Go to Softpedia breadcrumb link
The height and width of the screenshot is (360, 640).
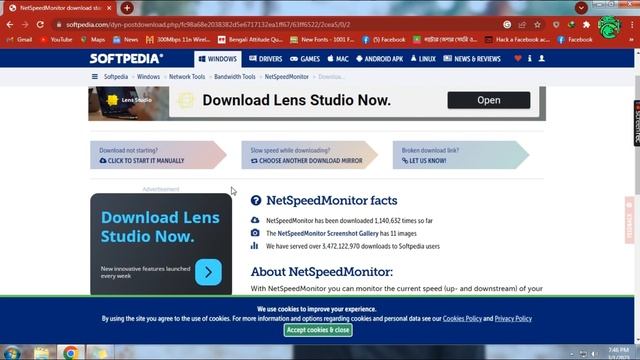116,77
